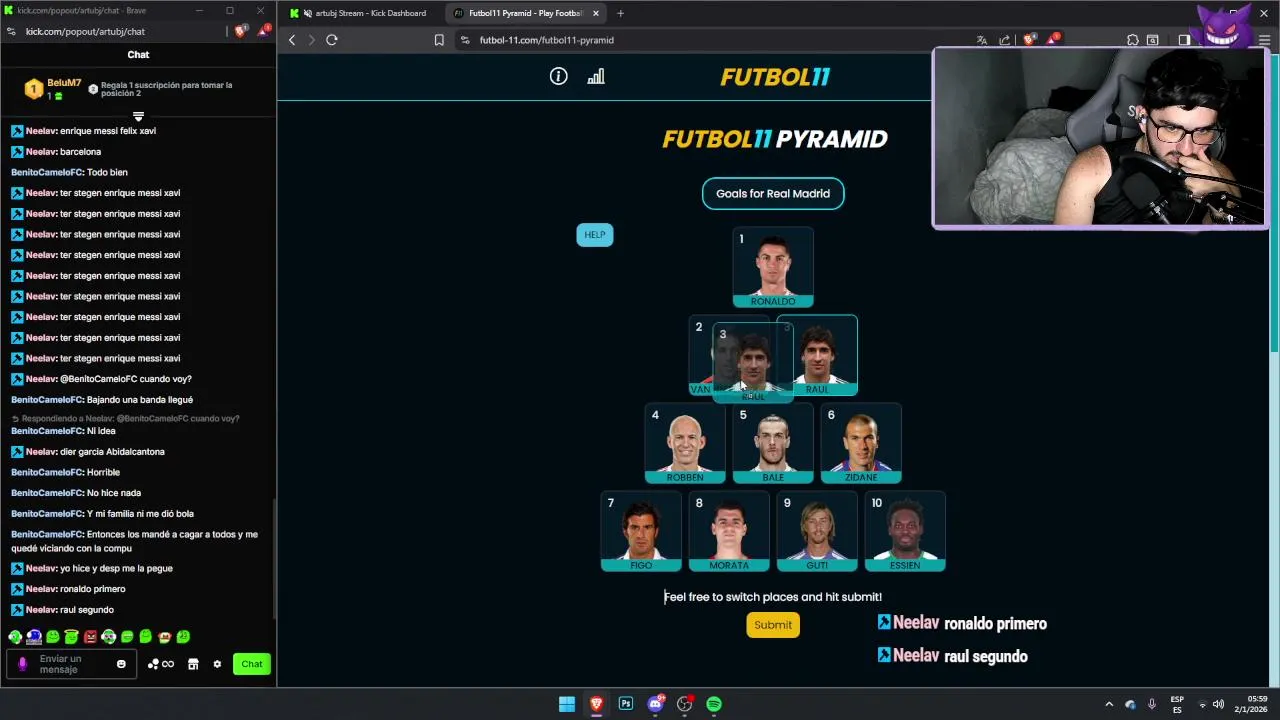Image resolution: width=1280 pixels, height=720 pixels.
Task: Switch to artubj Stream Kick Dashboard tab
Action: tap(362, 13)
